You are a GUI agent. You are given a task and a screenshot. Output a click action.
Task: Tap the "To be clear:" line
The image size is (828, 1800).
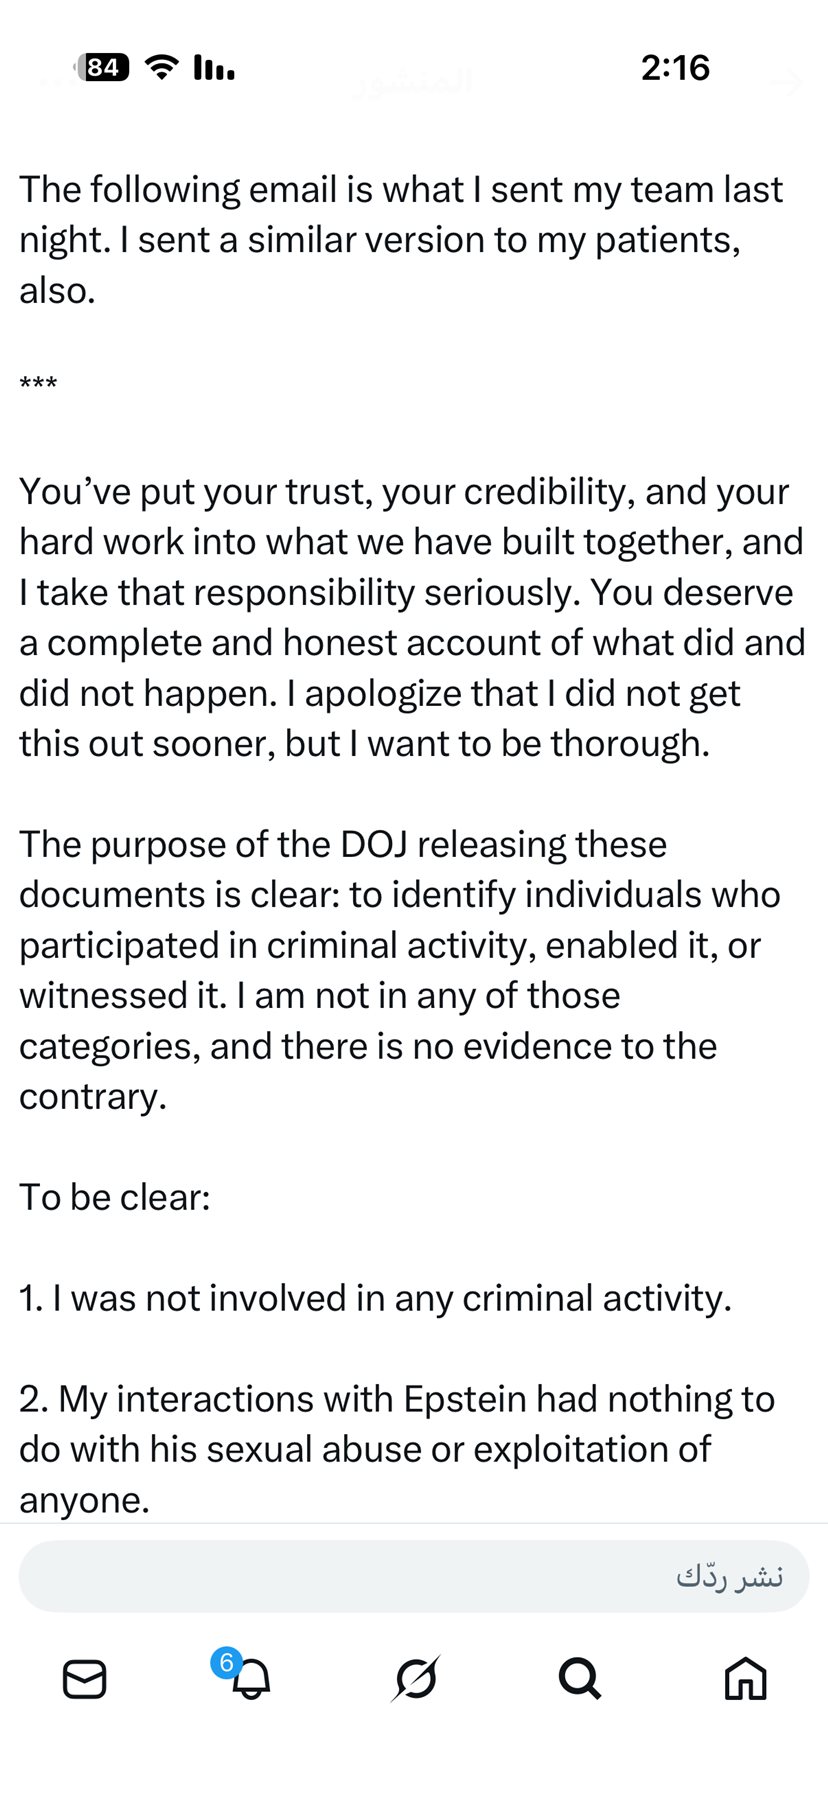pos(115,1197)
